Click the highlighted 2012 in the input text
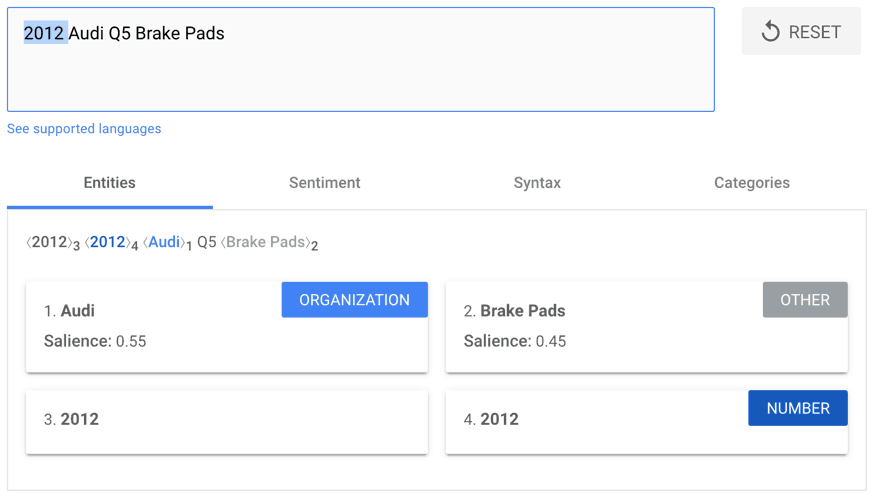Viewport: 874px width, 499px height. click(x=44, y=33)
